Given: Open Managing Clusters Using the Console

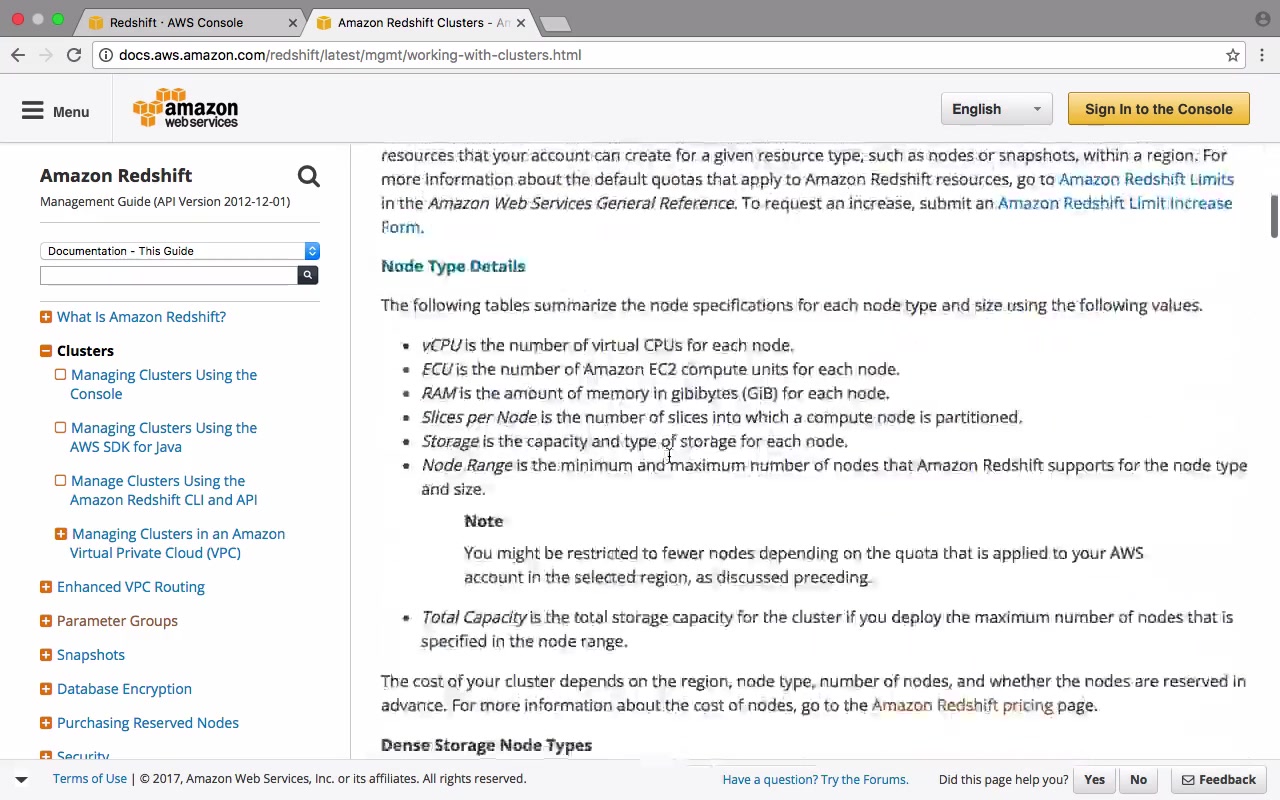Looking at the screenshot, I should [x=164, y=384].
